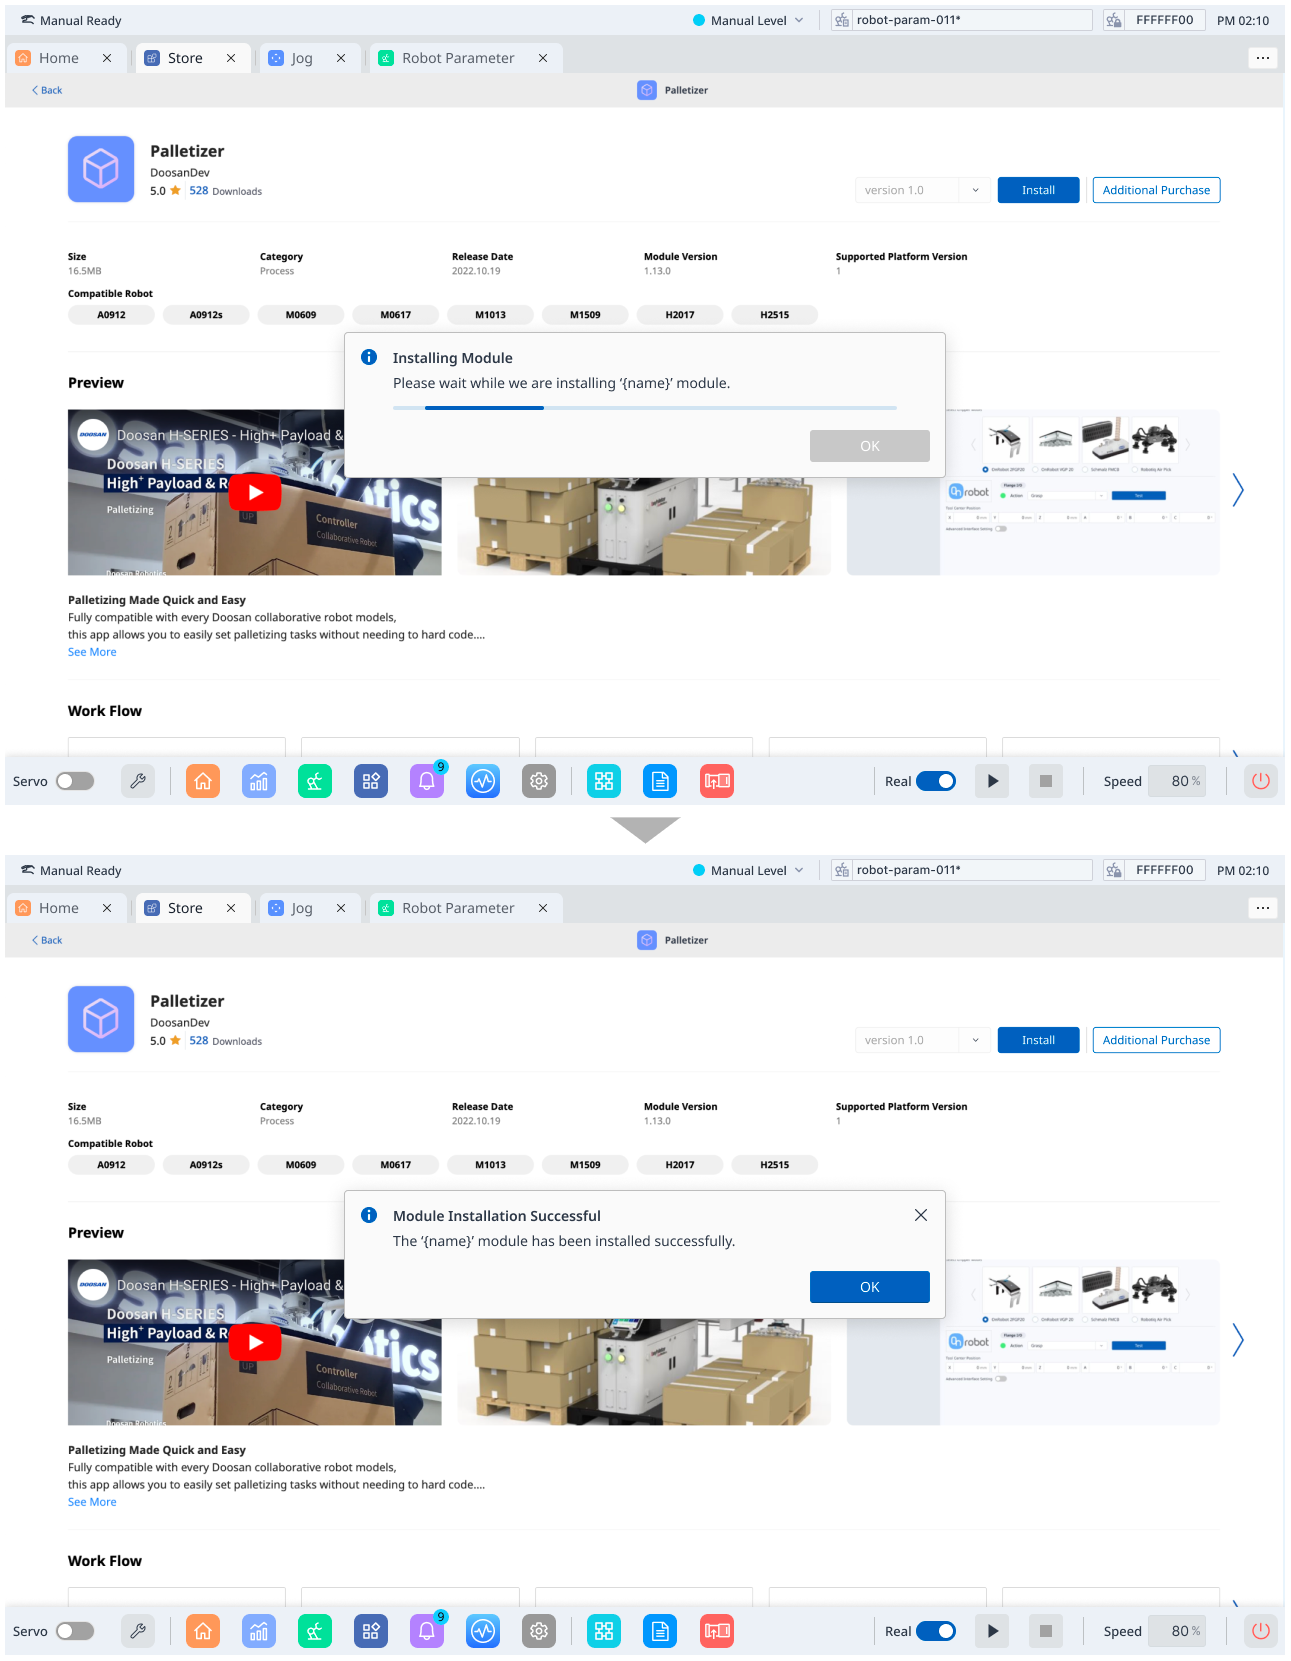Open the Manual Level dropdown in lower screen

coord(749,870)
